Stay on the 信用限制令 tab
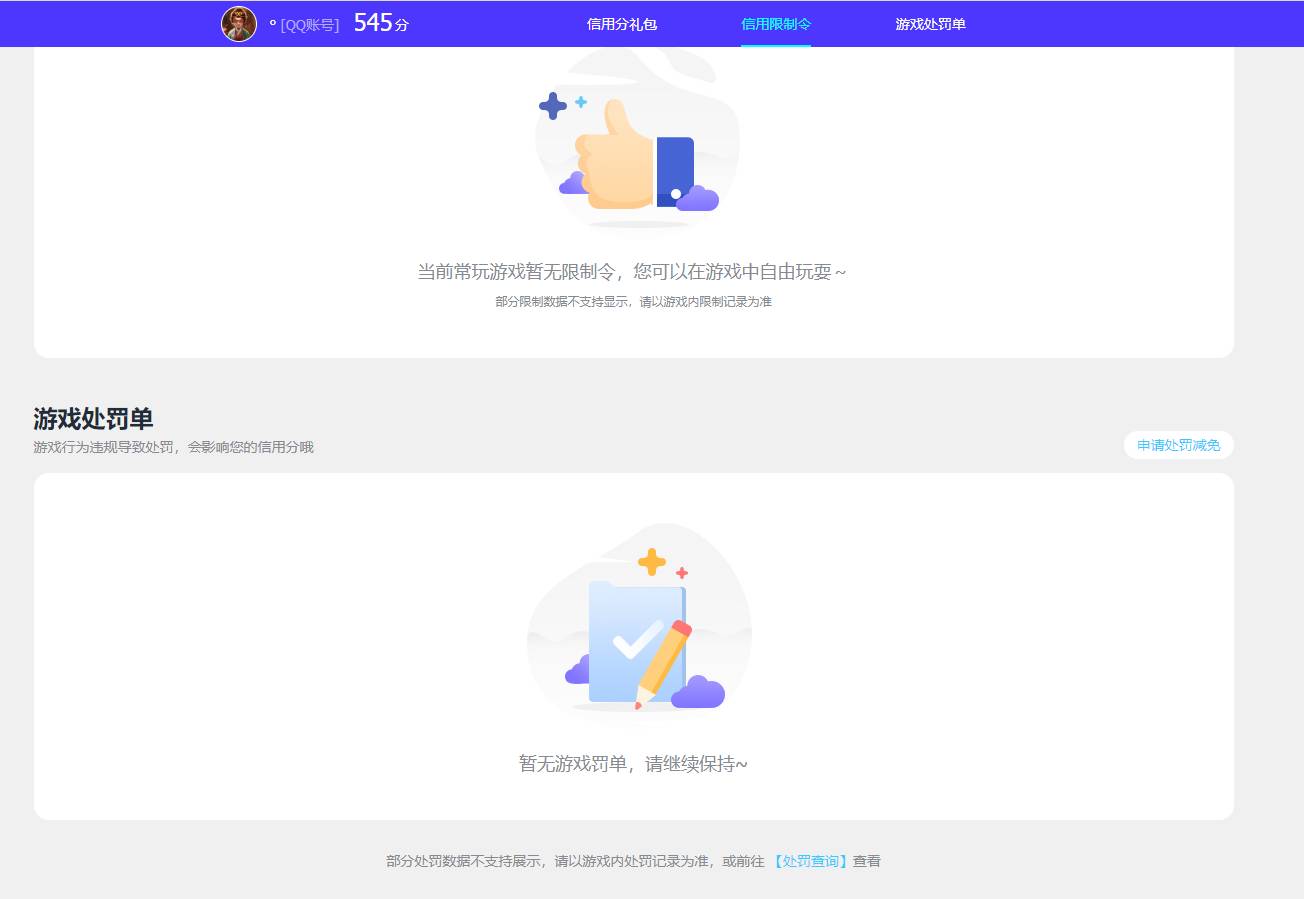Screen dimensions: 1304x899 [776, 23]
